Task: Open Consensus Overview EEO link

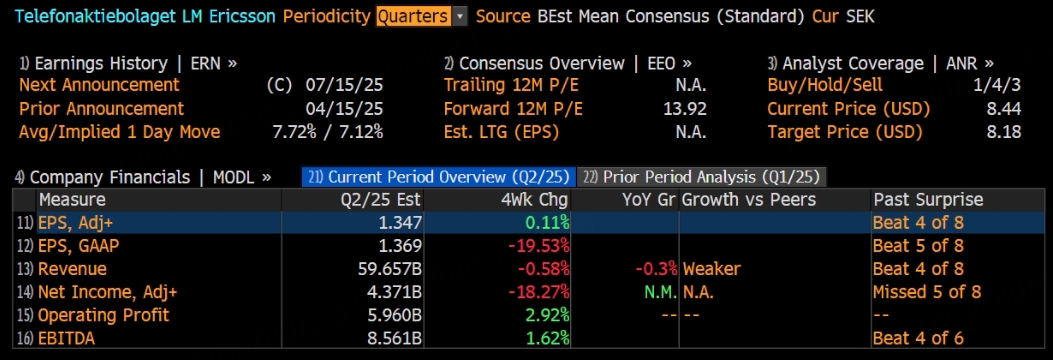Action: point(567,64)
